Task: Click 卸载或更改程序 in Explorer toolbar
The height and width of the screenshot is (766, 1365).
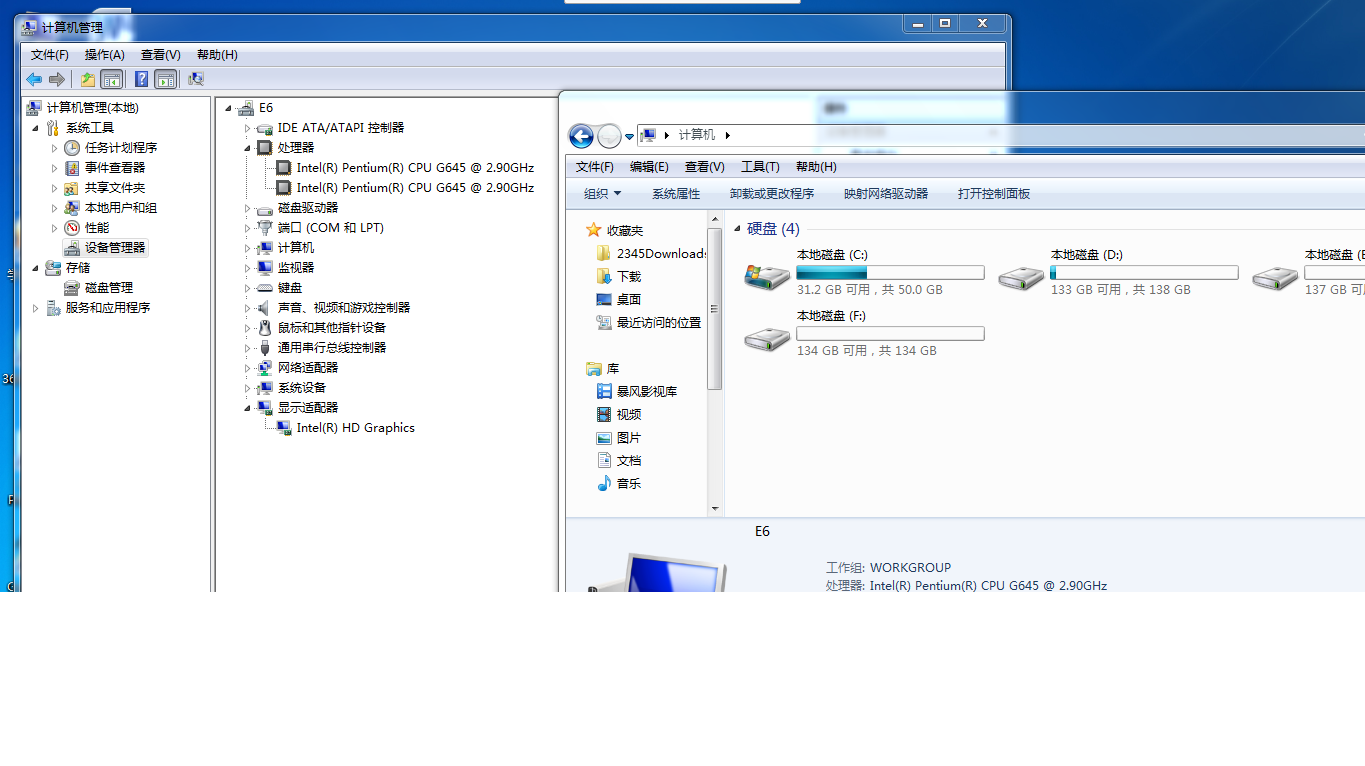Action: pyautogui.click(x=771, y=194)
